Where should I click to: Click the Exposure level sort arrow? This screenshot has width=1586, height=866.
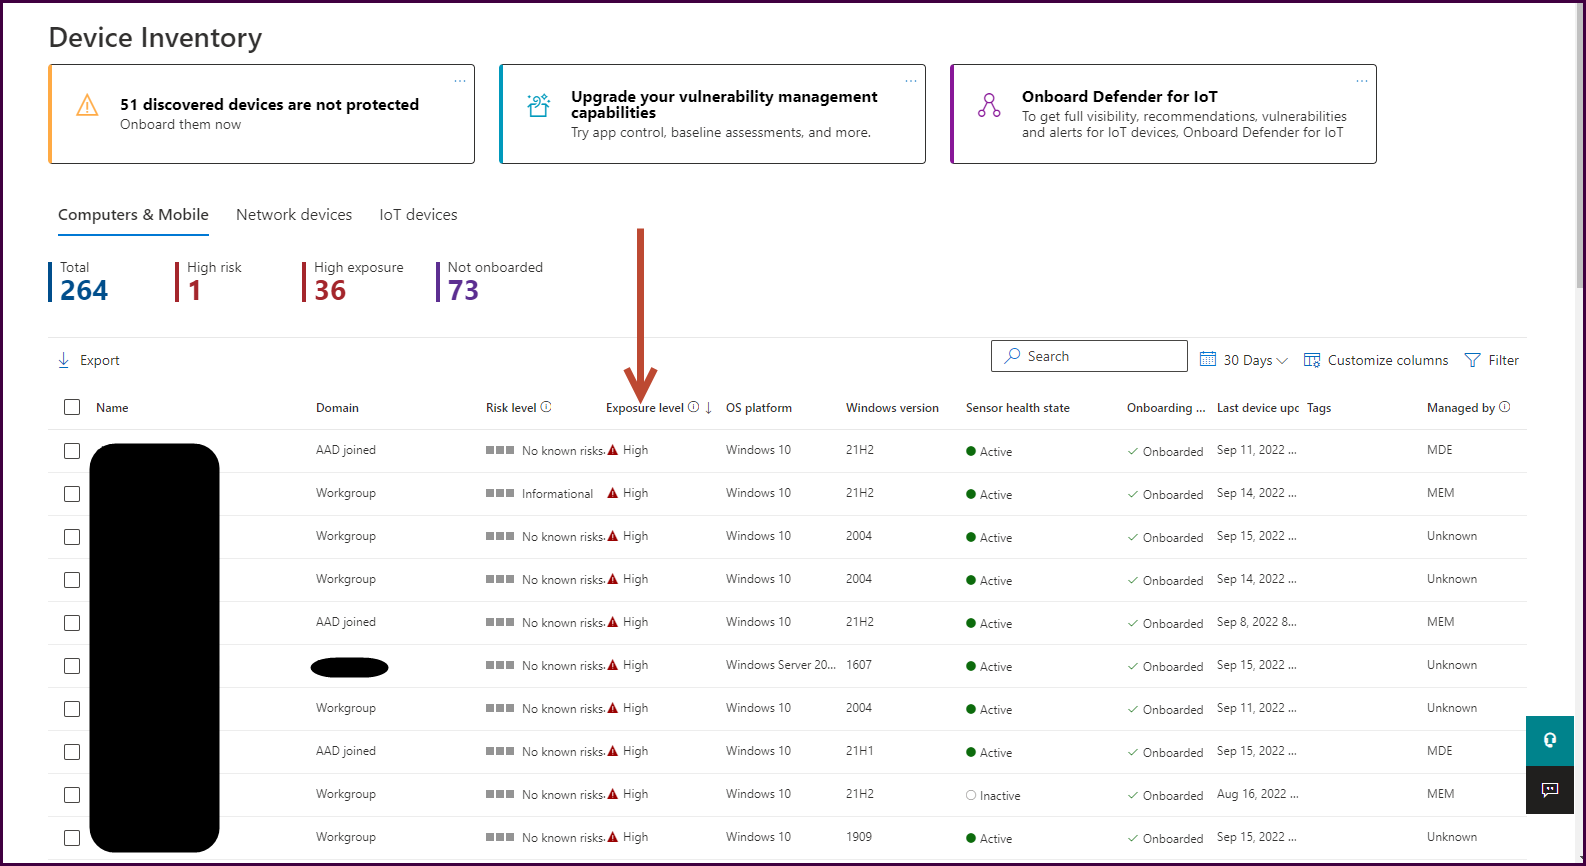click(x=709, y=408)
